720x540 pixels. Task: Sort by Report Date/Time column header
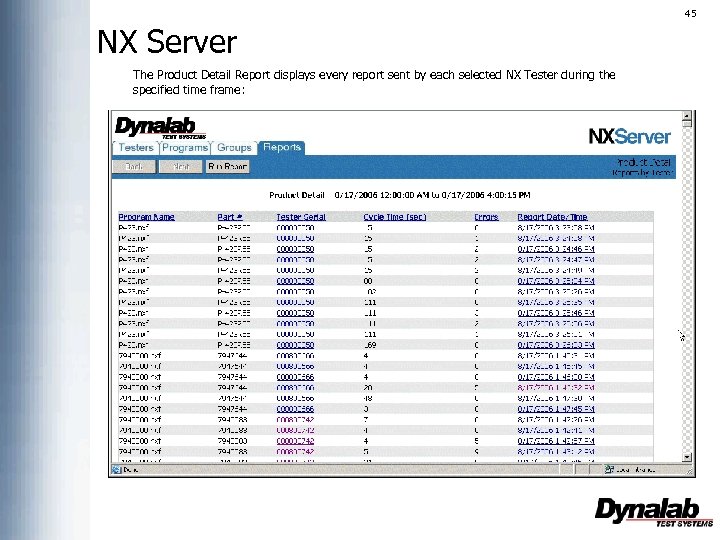(552, 217)
